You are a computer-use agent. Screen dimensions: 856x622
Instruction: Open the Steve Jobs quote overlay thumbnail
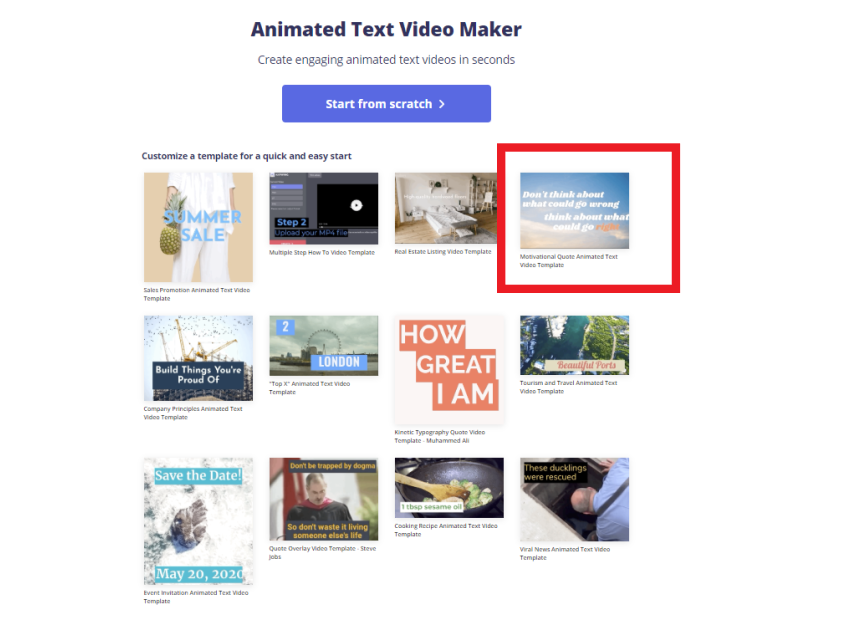[324, 499]
